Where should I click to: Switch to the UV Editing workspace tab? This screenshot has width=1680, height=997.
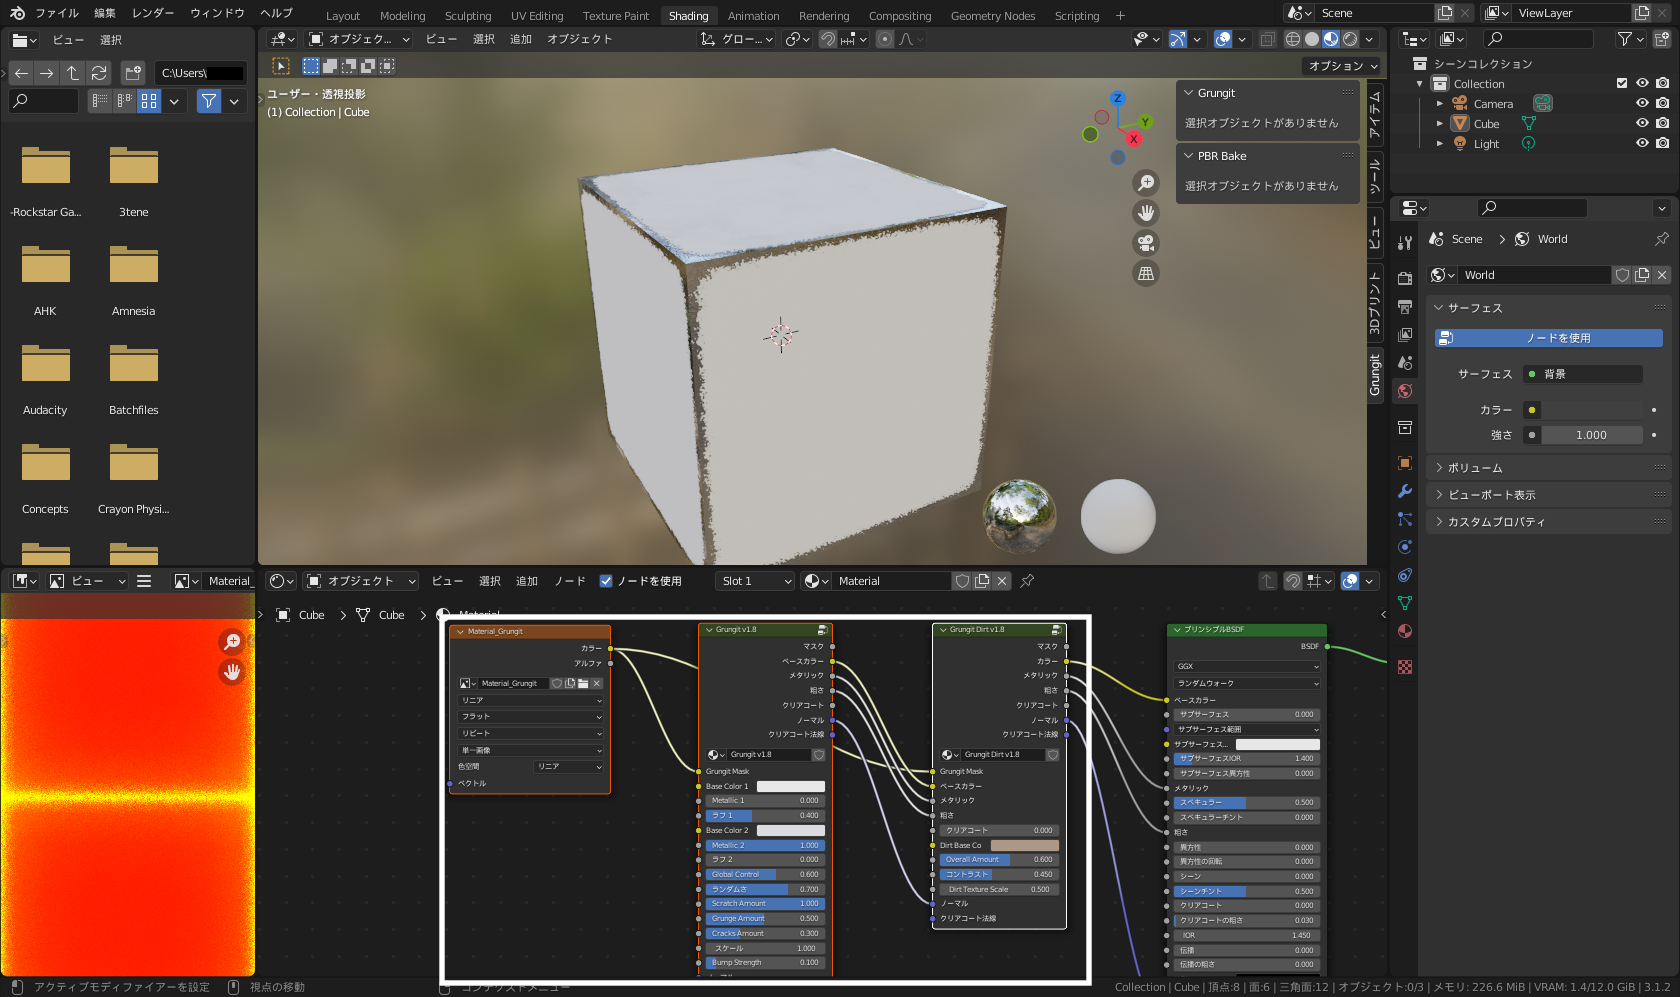(537, 16)
